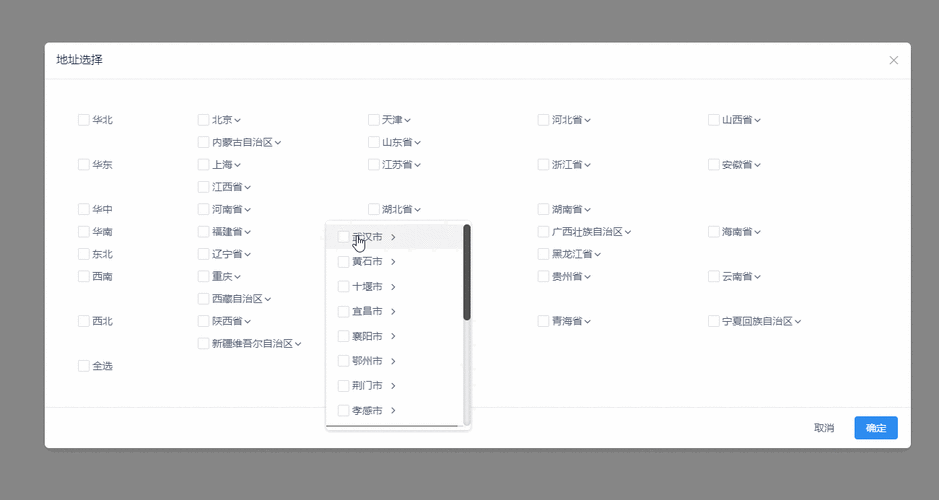Check the 新疆维吾尔自治区 checkbox
The height and width of the screenshot is (500, 939).
point(204,343)
